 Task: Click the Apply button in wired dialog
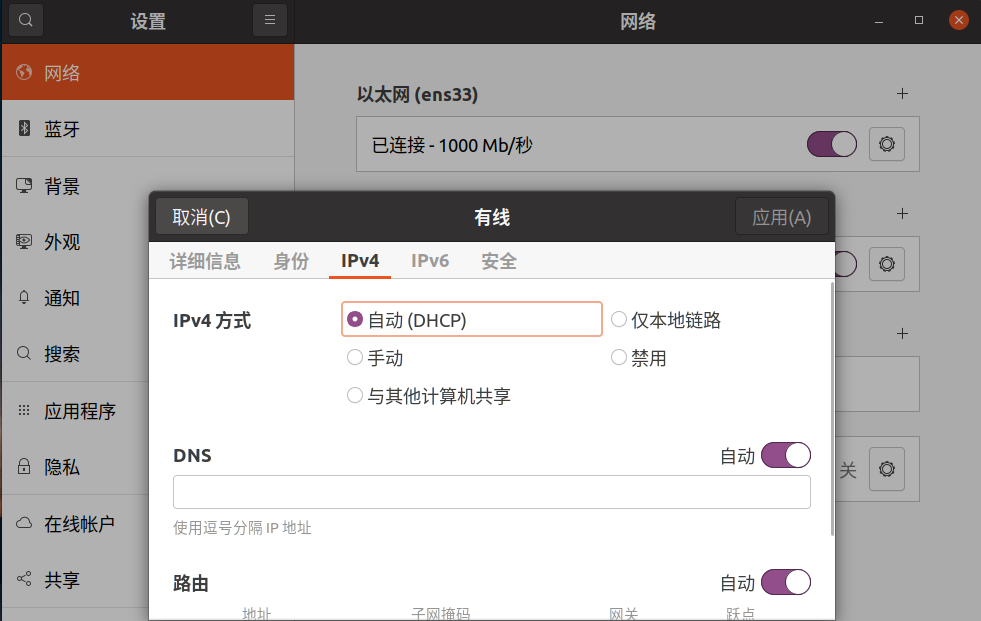[781, 217]
